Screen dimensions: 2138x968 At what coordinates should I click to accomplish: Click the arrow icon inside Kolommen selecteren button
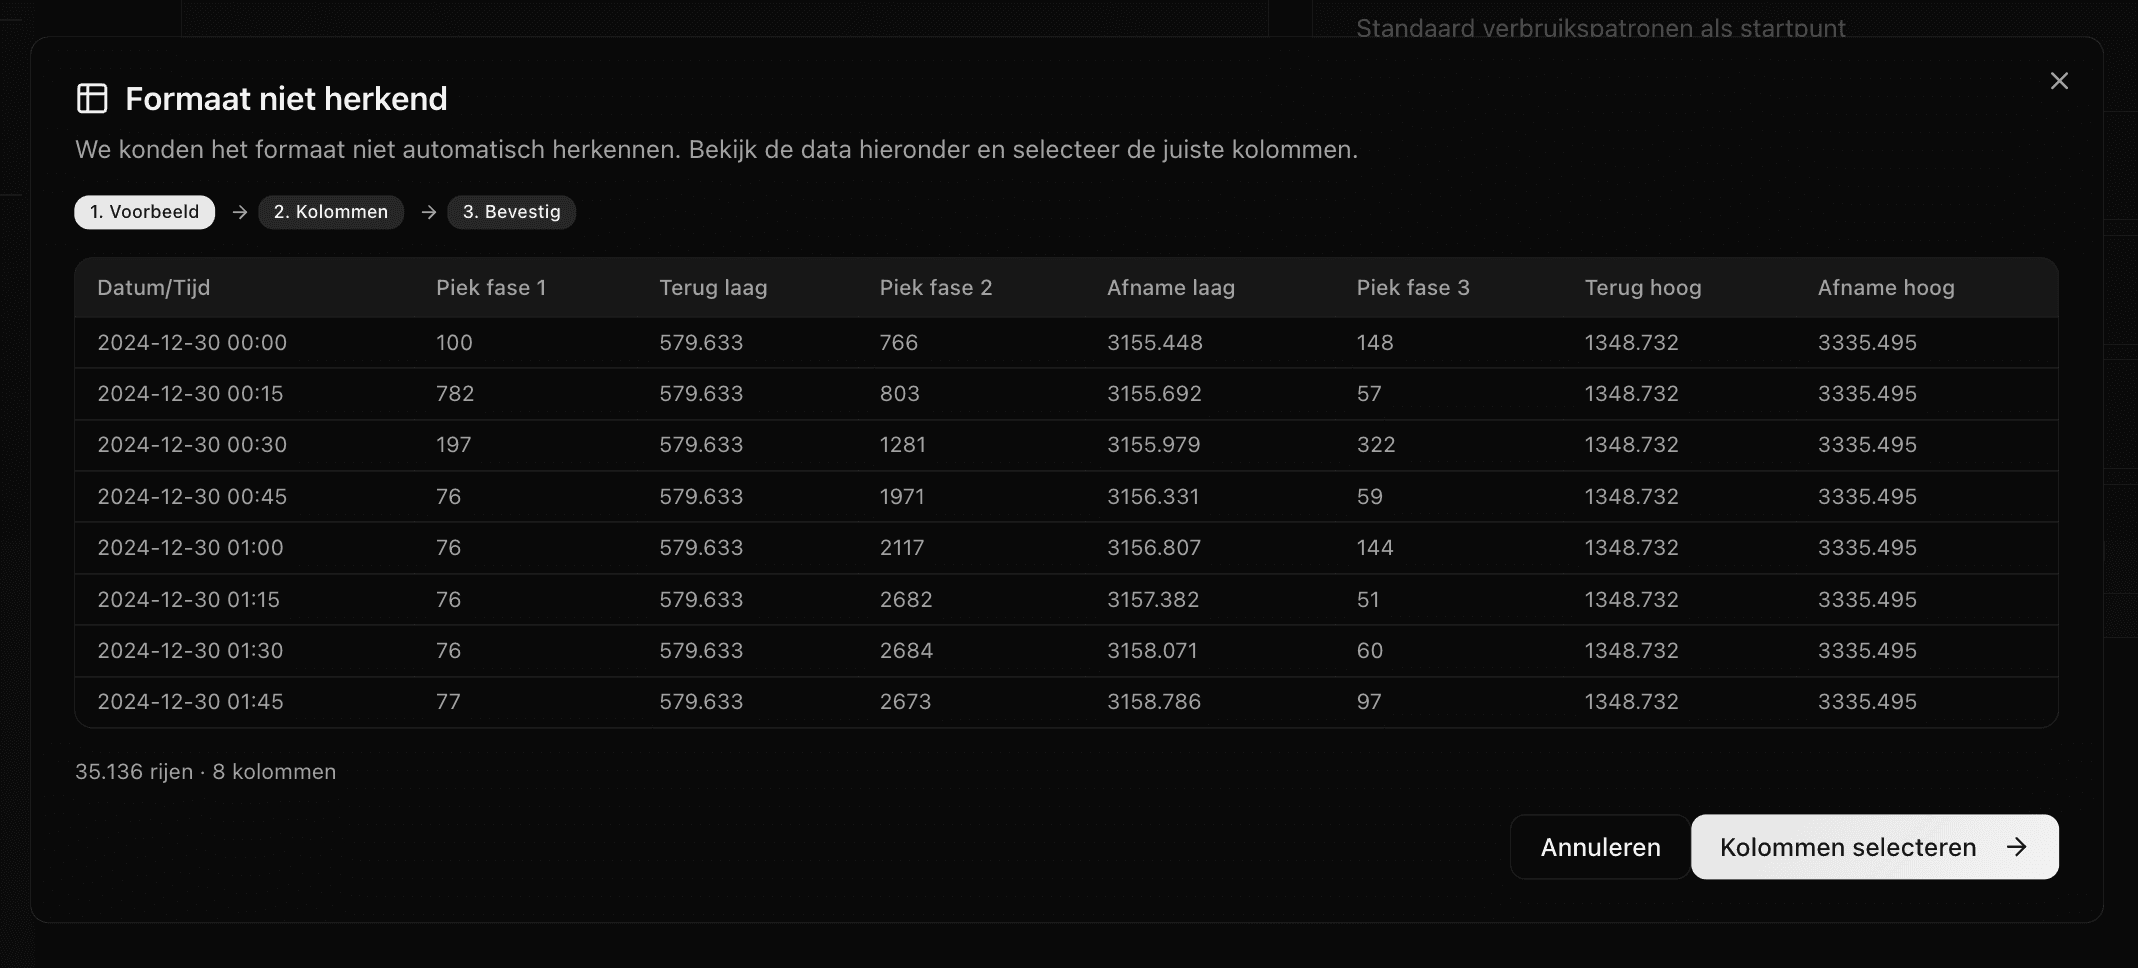pos(2017,847)
